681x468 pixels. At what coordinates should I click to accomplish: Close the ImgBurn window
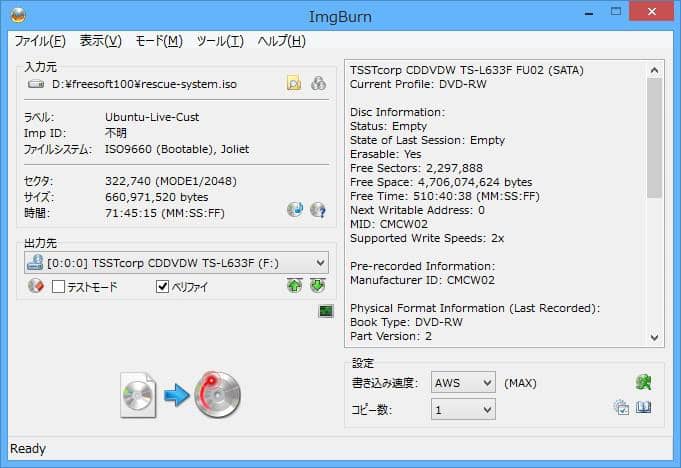[x=651, y=12]
